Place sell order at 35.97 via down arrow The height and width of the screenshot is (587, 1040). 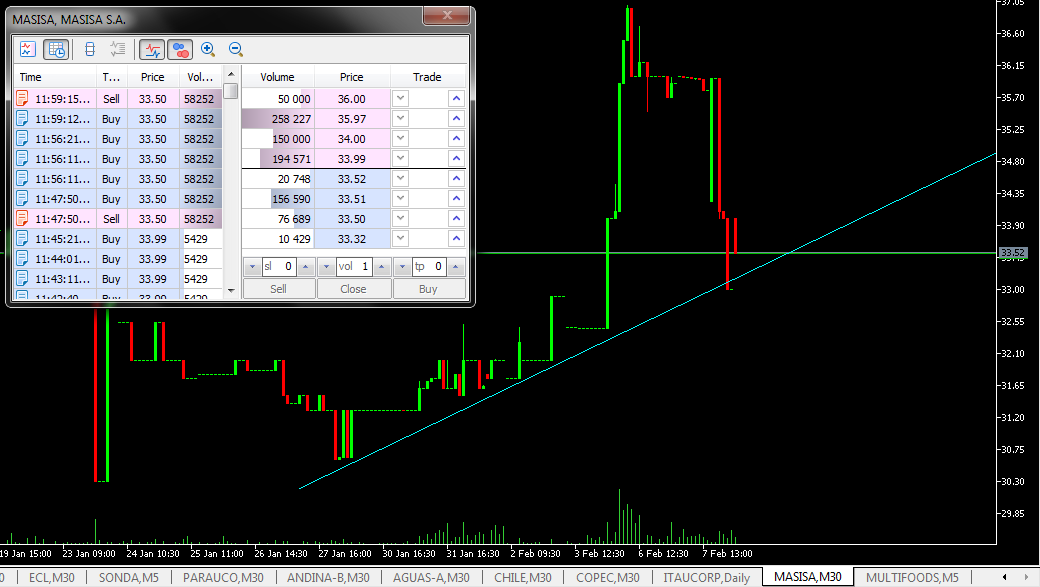point(400,119)
